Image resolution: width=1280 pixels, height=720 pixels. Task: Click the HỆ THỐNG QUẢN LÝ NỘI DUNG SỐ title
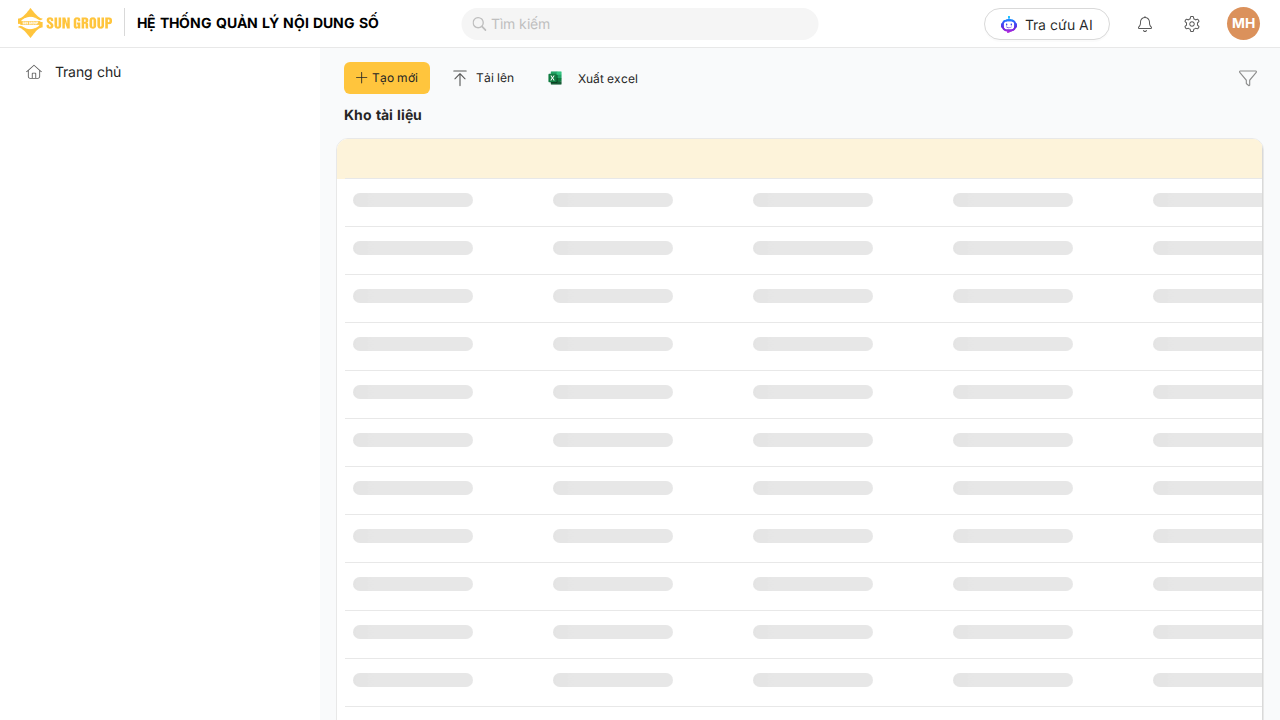click(x=258, y=23)
